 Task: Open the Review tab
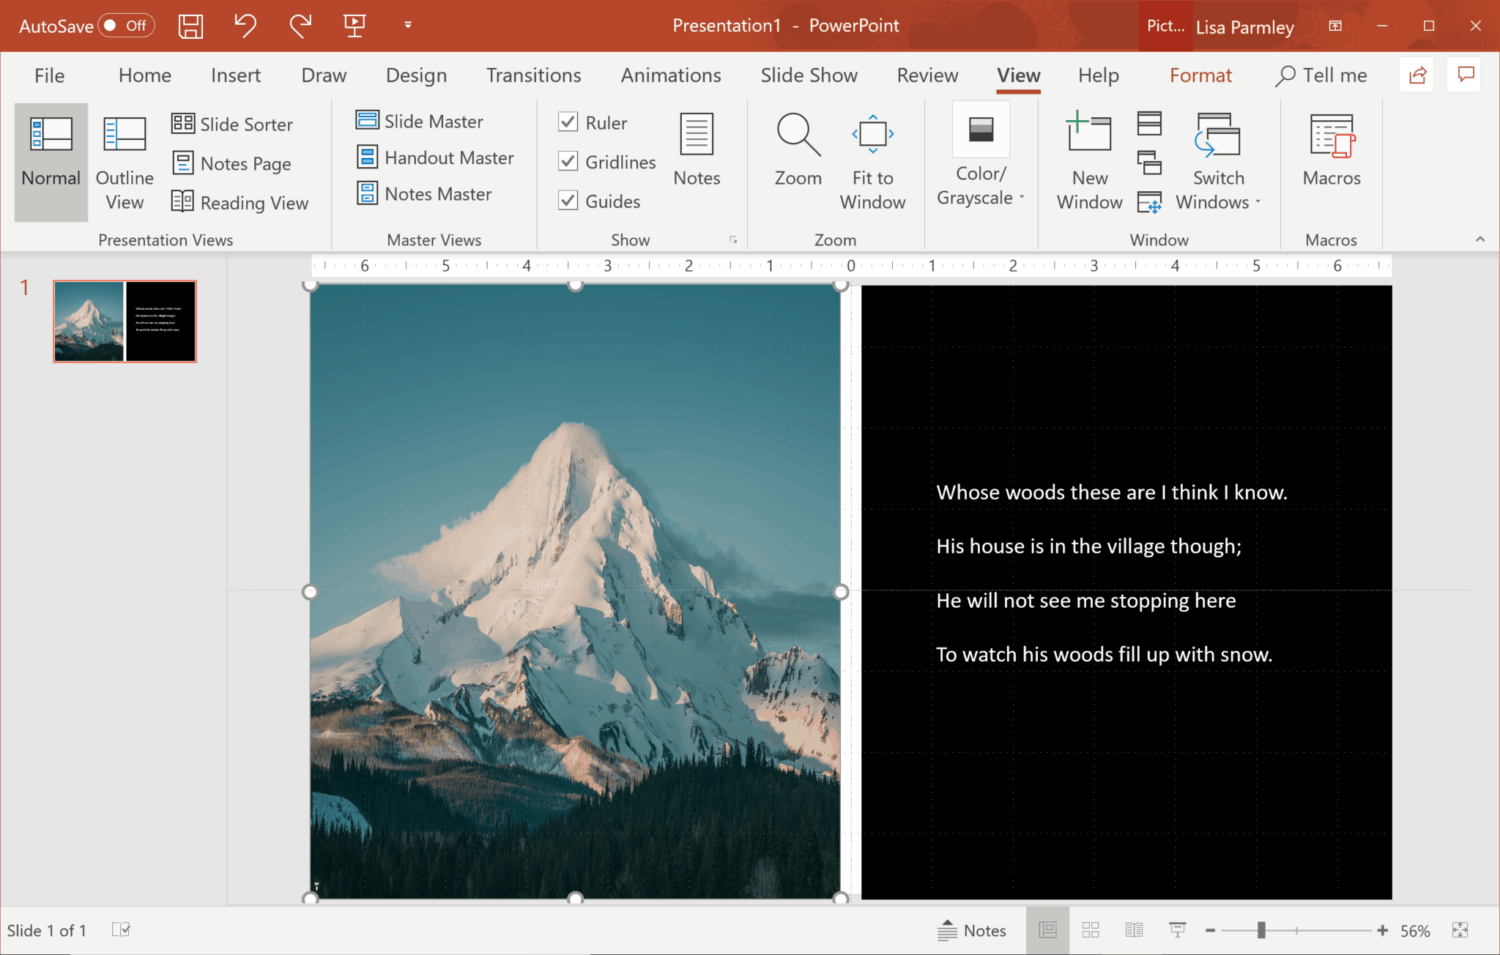927,75
